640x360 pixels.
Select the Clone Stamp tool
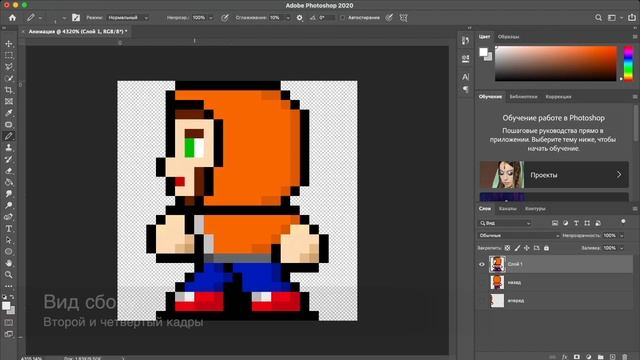click(9, 148)
